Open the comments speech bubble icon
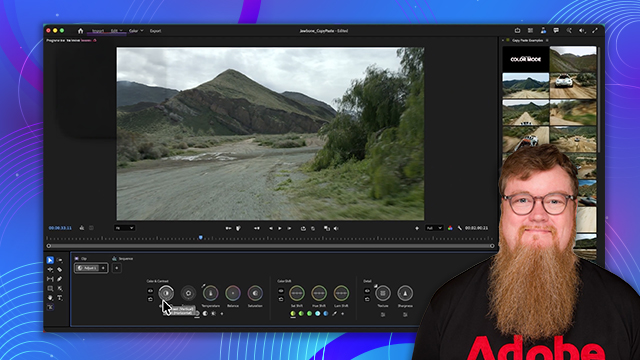The height and width of the screenshot is (360, 640). pyautogui.click(x=556, y=31)
